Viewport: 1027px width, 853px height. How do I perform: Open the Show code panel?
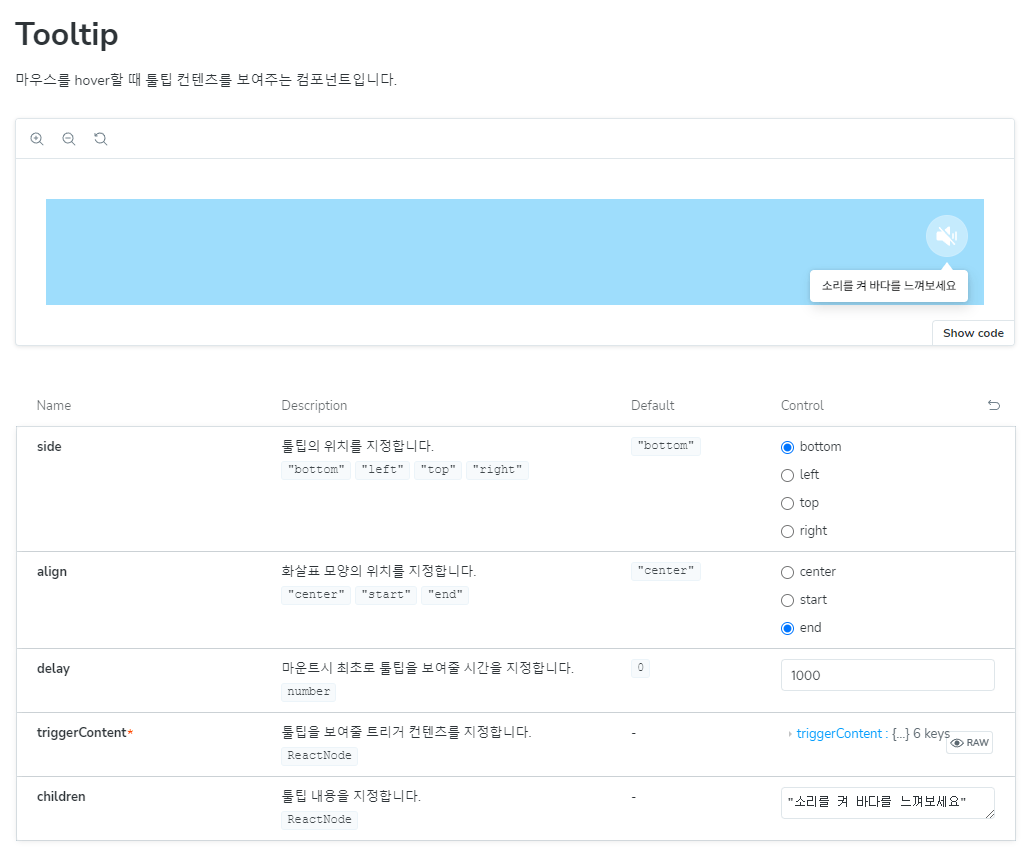973,333
